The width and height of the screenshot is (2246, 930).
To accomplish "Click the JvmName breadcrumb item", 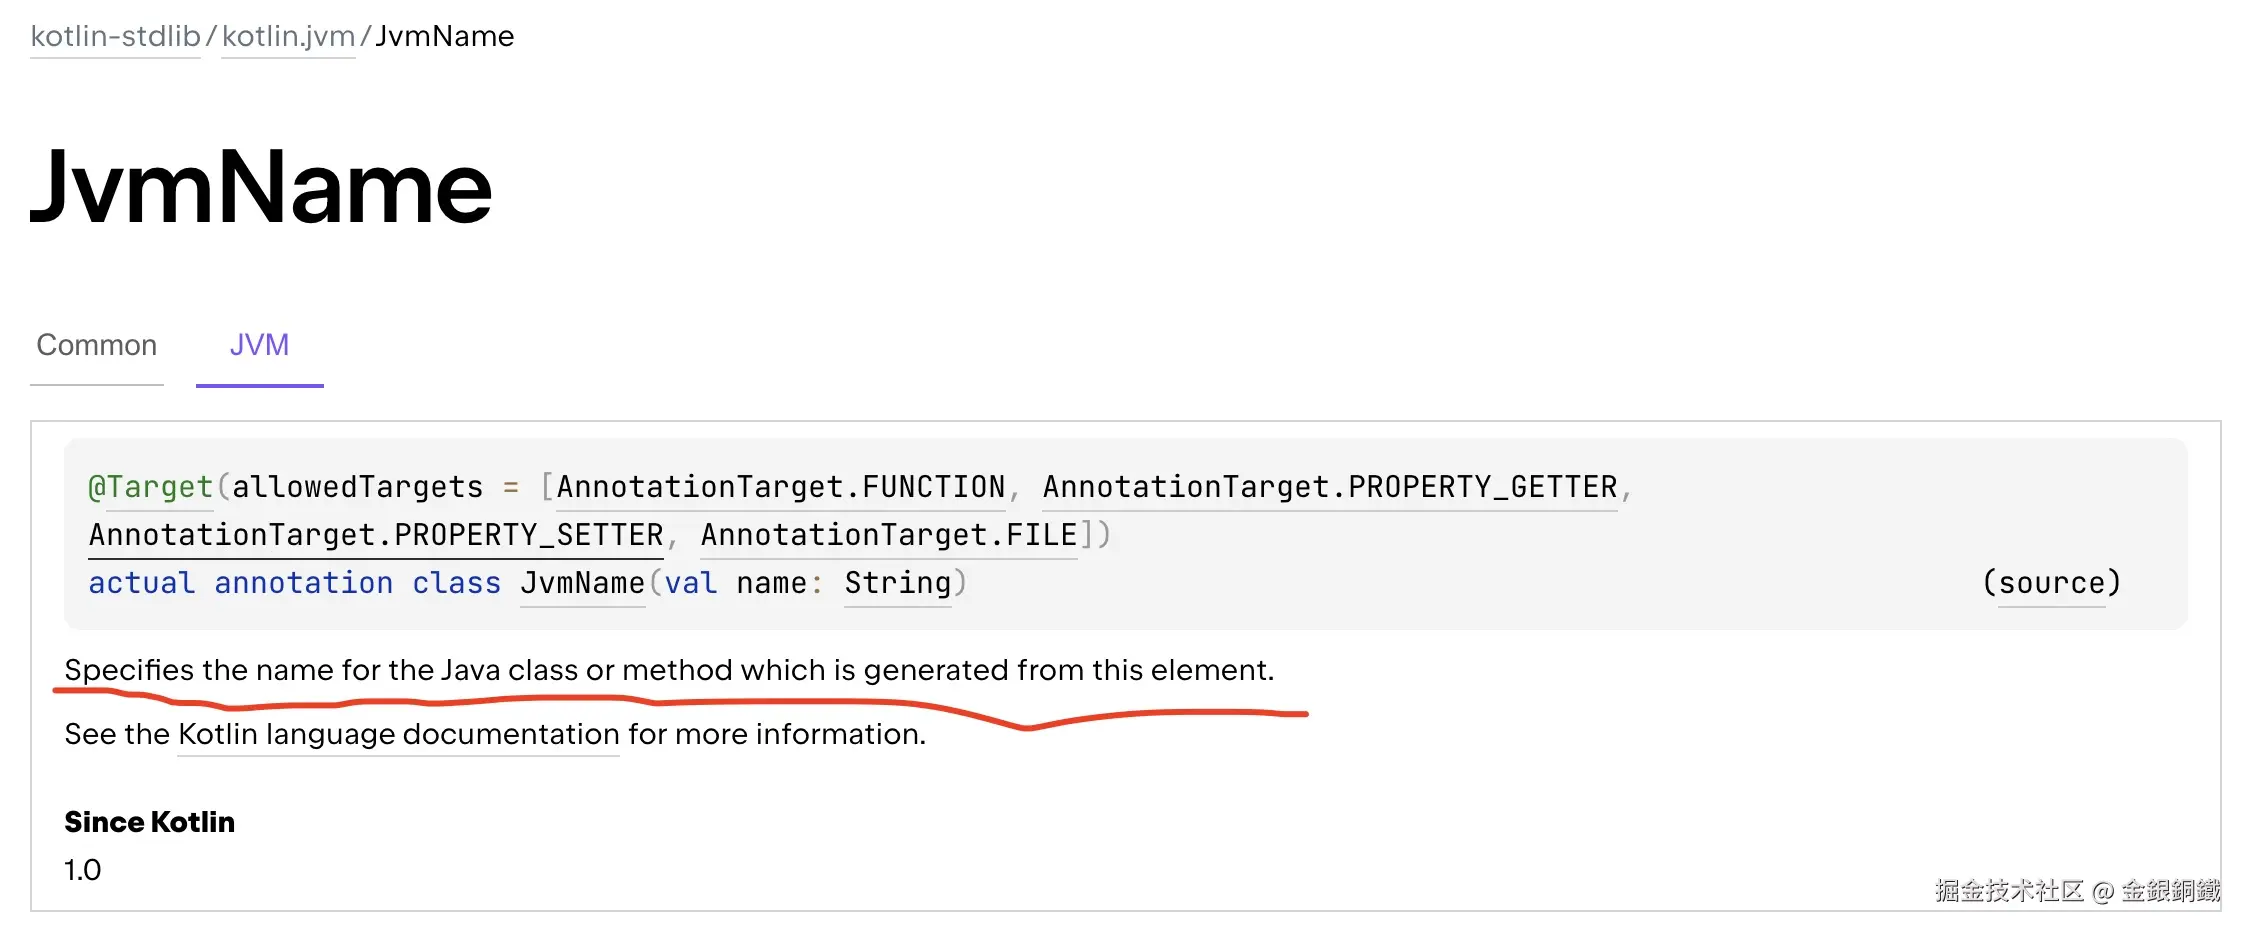I will click(444, 36).
